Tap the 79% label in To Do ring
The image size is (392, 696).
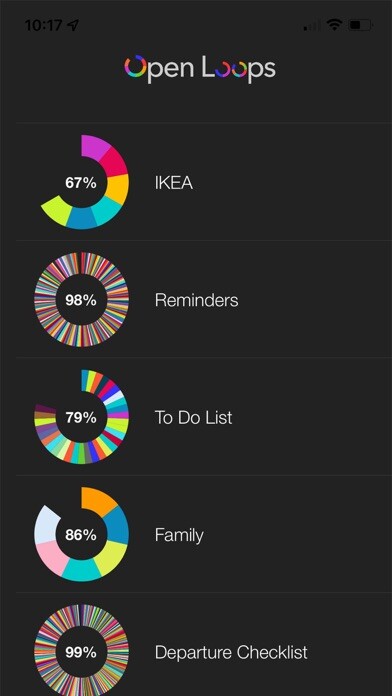[81, 418]
